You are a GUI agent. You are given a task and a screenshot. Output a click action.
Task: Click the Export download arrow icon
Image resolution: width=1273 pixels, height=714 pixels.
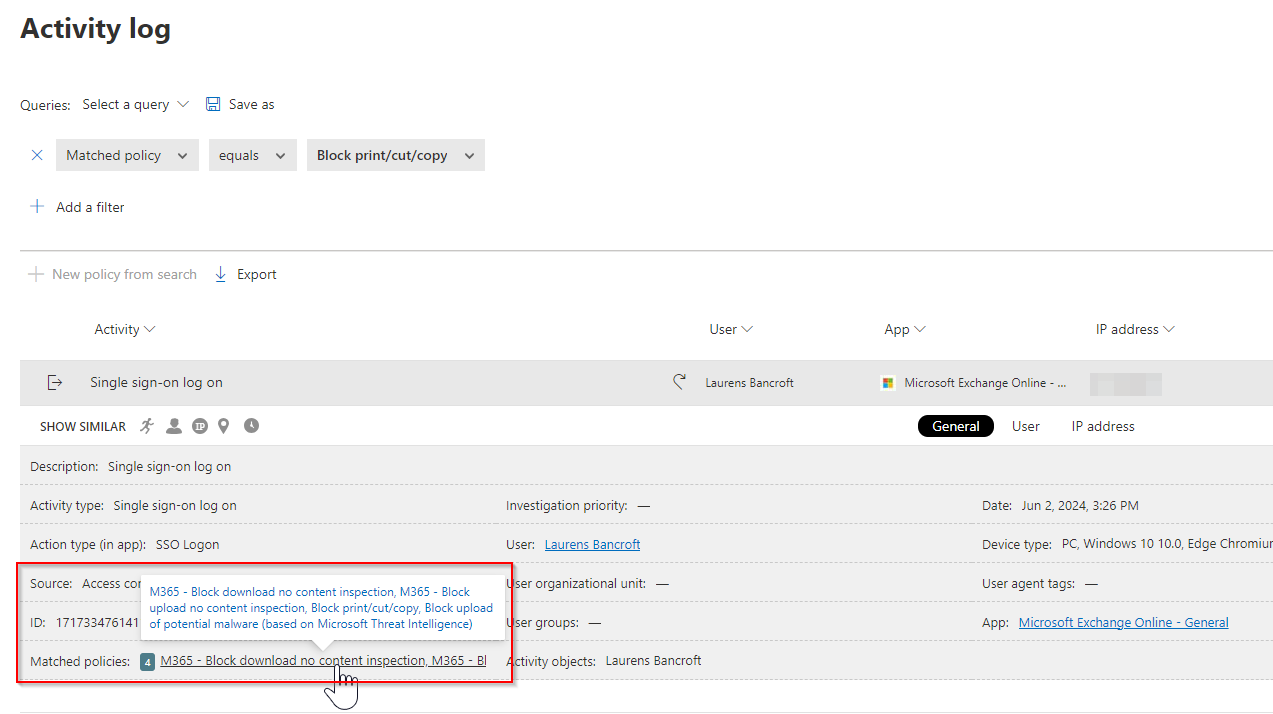click(x=221, y=274)
